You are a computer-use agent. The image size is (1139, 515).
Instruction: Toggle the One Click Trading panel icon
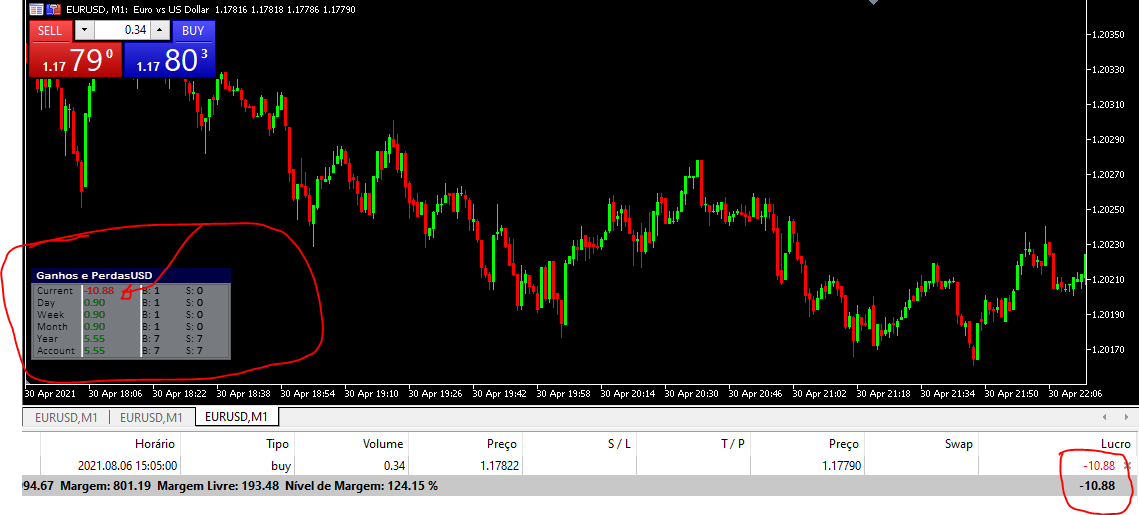[x=54, y=9]
